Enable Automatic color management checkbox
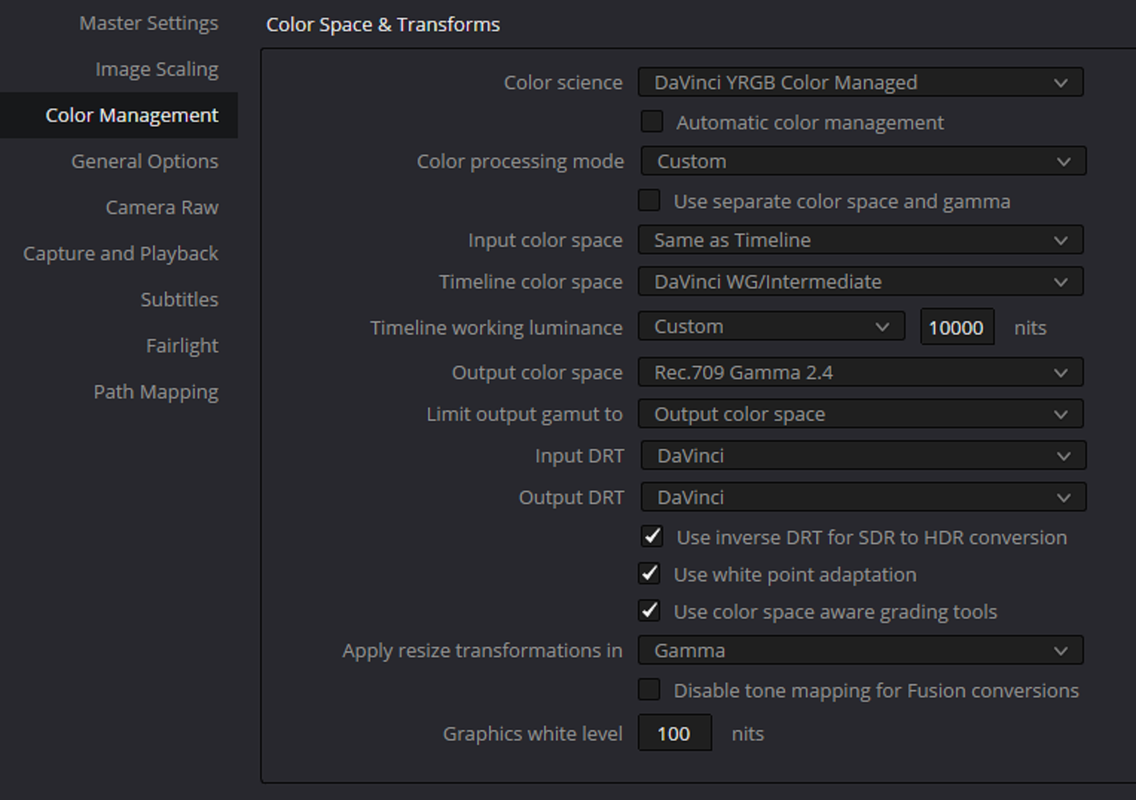Image resolution: width=1136 pixels, height=800 pixels. click(x=652, y=122)
